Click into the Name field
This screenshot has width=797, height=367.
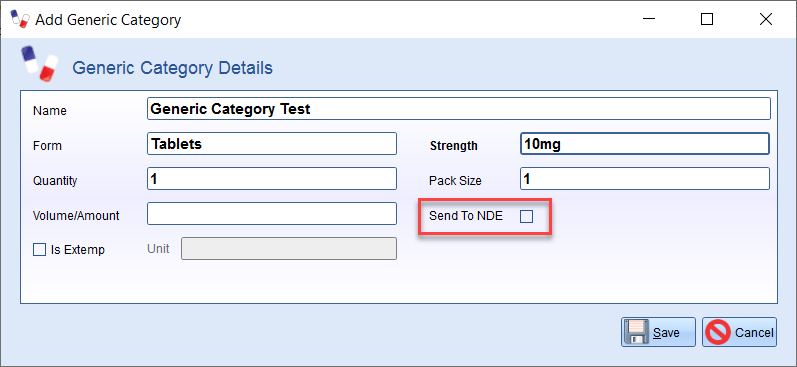click(x=458, y=109)
